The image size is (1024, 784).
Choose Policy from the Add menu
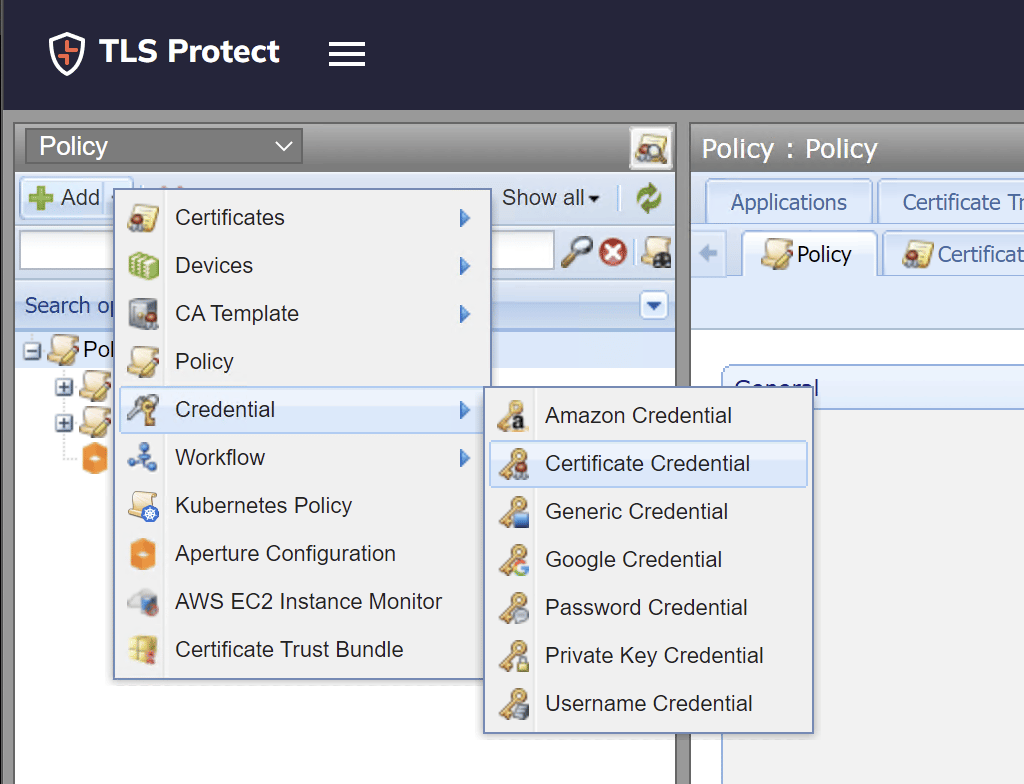pos(302,361)
